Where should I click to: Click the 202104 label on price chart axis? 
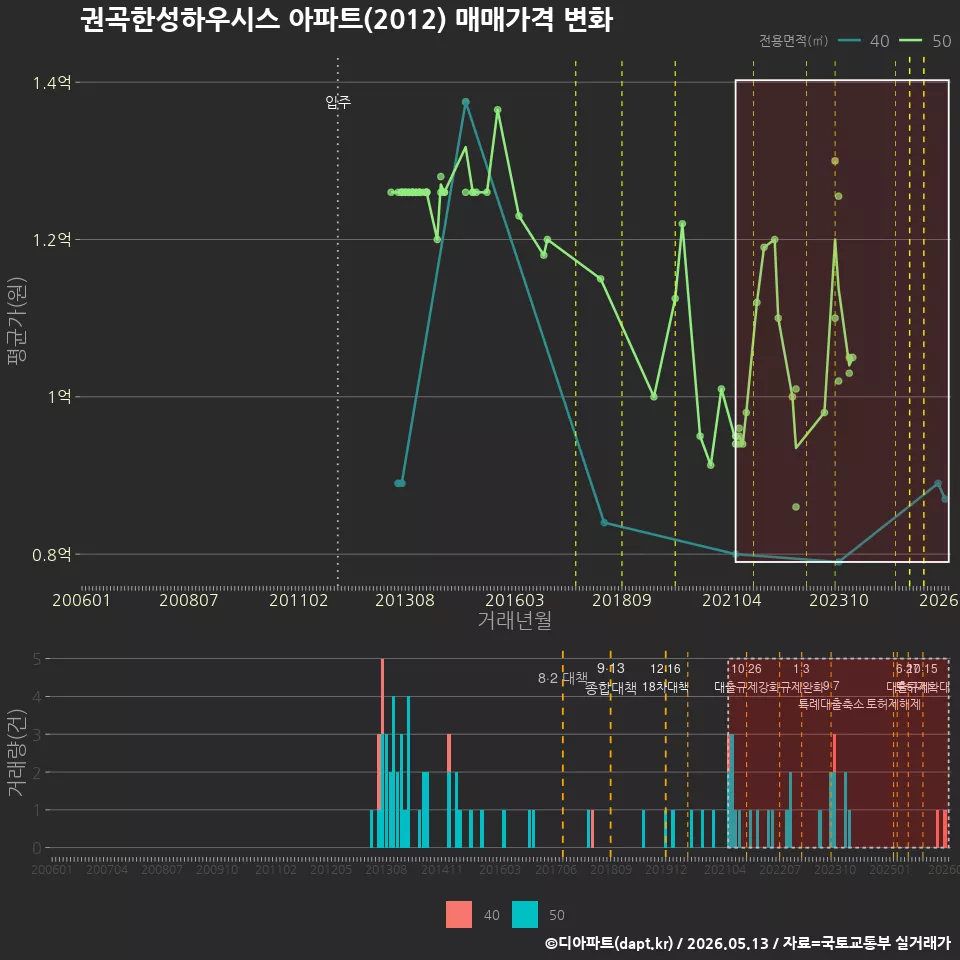point(732,600)
